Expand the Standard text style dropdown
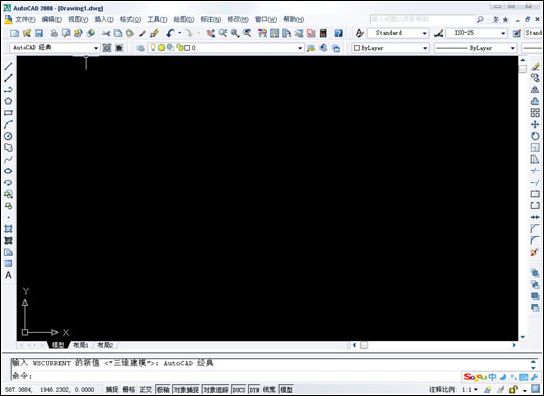The width and height of the screenshot is (544, 396). (x=398, y=33)
